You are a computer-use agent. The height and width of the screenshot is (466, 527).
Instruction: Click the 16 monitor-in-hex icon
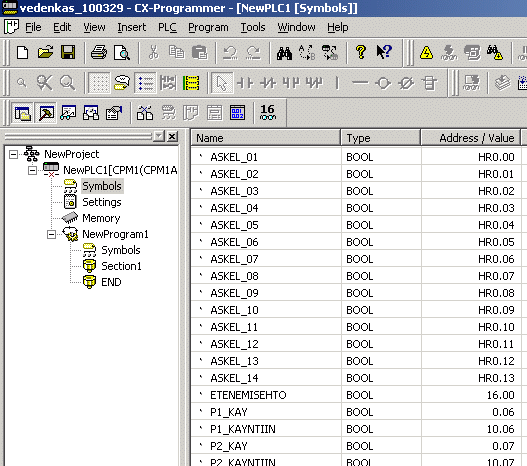pos(268,112)
